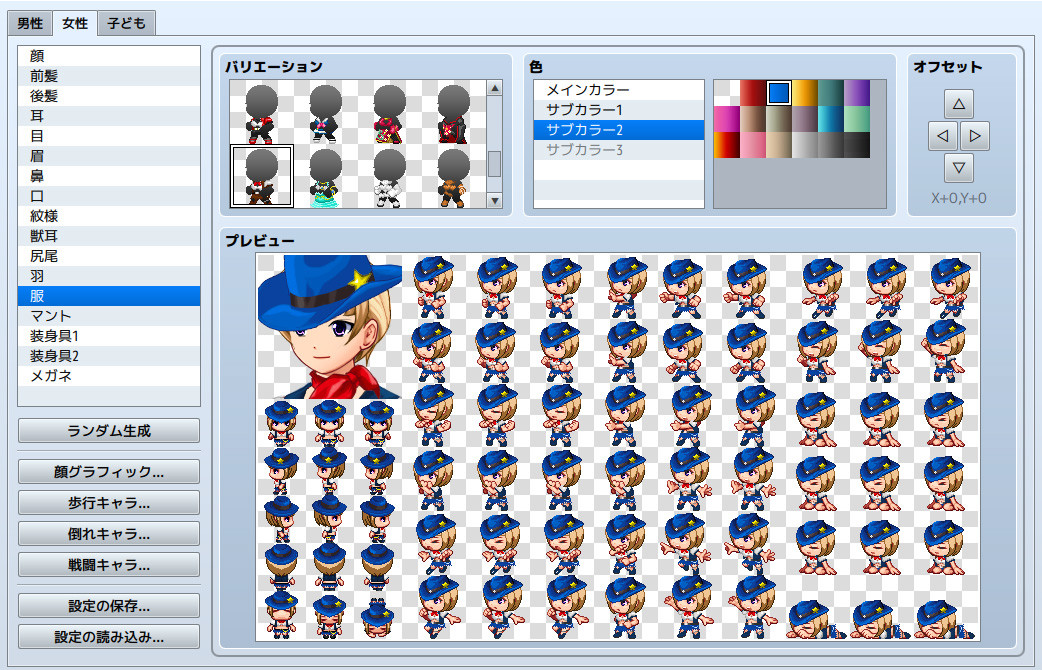Switch to the 子ども tab

125,22
